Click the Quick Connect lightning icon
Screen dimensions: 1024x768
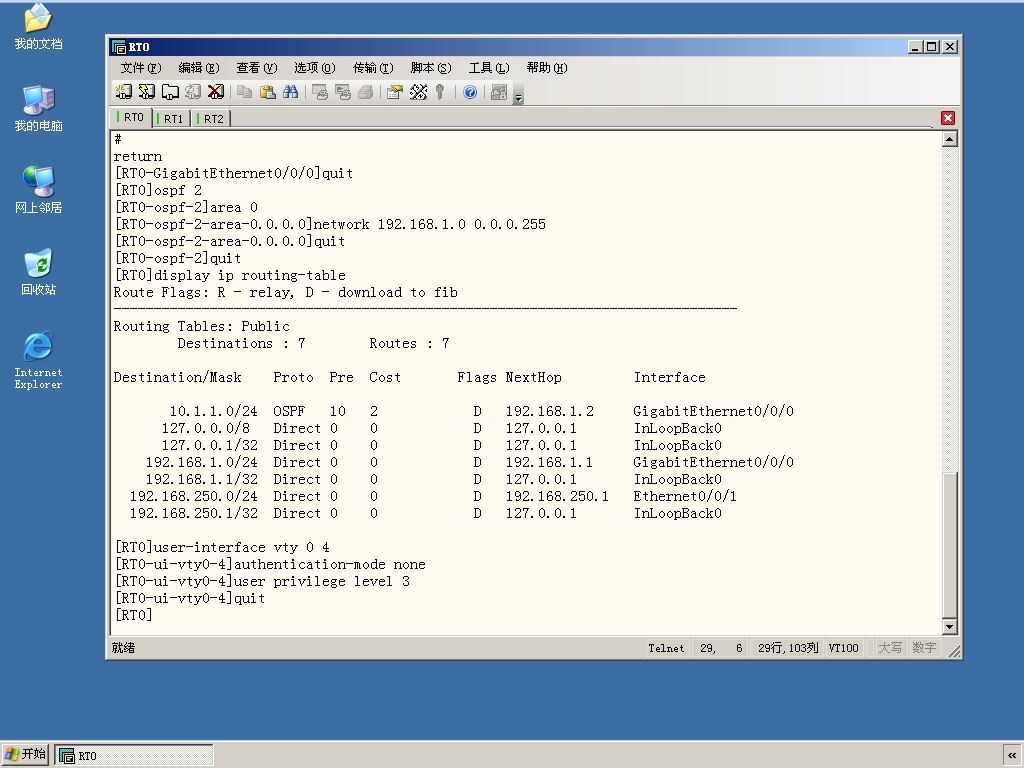[x=147, y=92]
